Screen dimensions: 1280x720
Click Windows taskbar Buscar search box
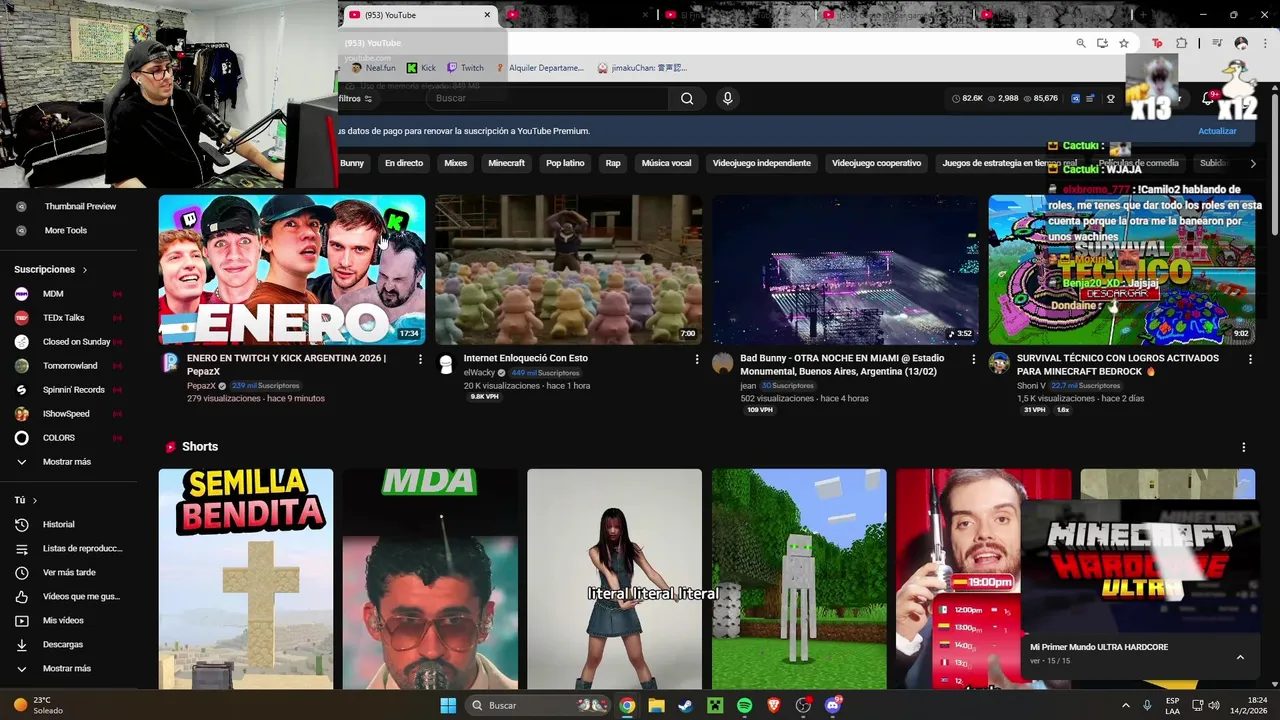[538, 705]
